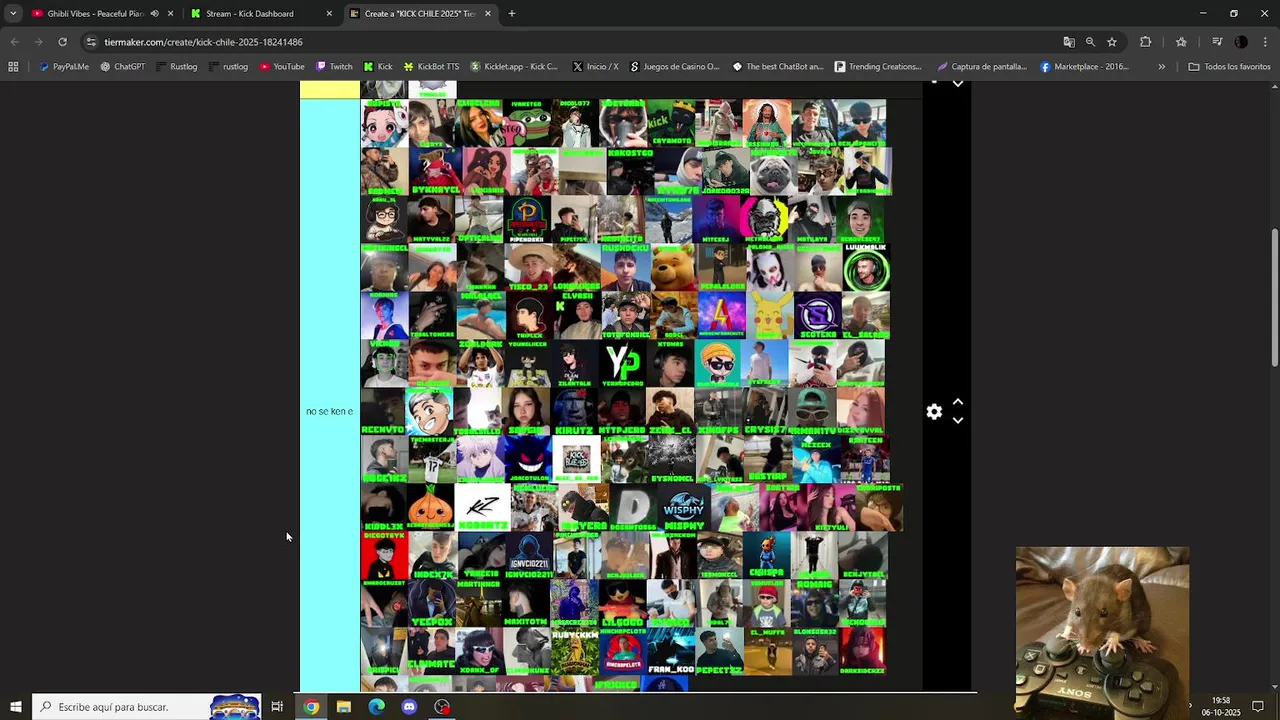Open the Chrome three-dot menu
This screenshot has width=1280, height=720.
pyautogui.click(x=1265, y=42)
